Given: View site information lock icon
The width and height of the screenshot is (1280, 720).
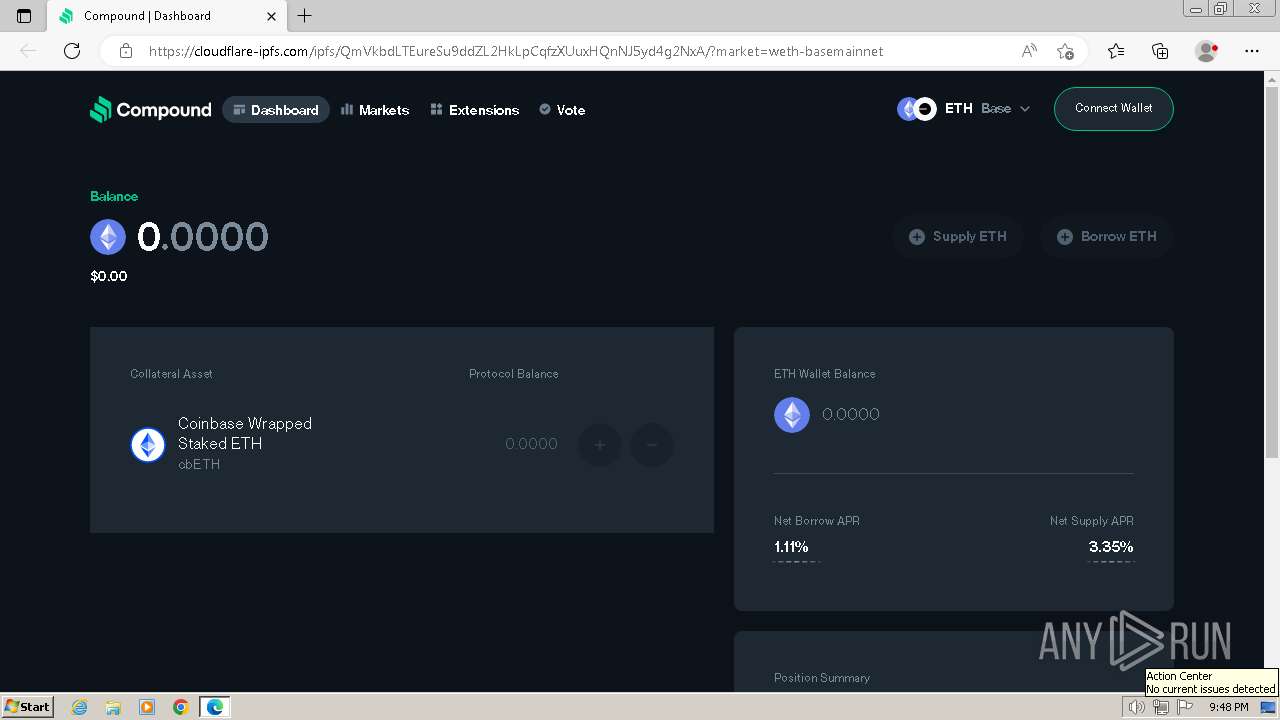Looking at the screenshot, I should click(x=125, y=51).
